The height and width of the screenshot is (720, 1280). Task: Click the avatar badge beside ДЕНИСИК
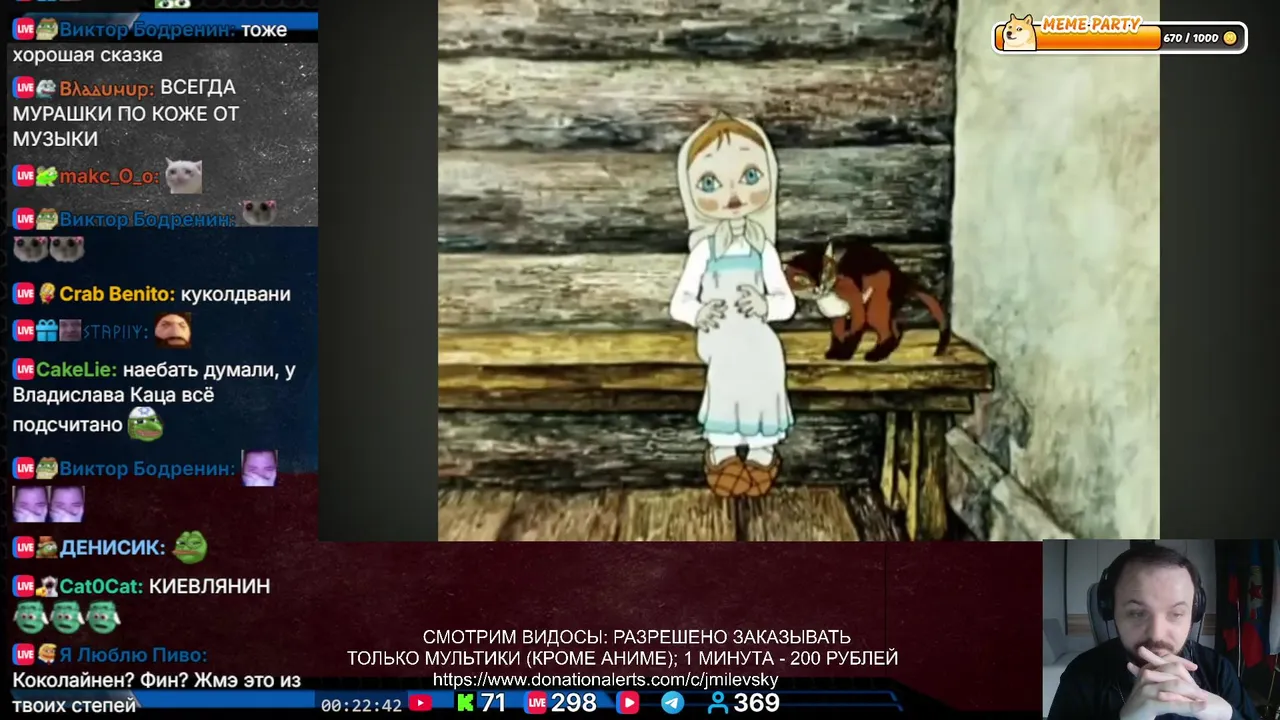tap(47, 547)
